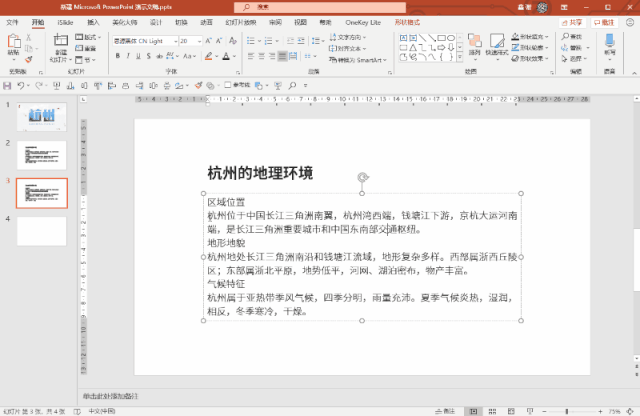The height and width of the screenshot is (416, 640).
Task: Select the Format Painter brush in ribbon
Action: point(29,60)
